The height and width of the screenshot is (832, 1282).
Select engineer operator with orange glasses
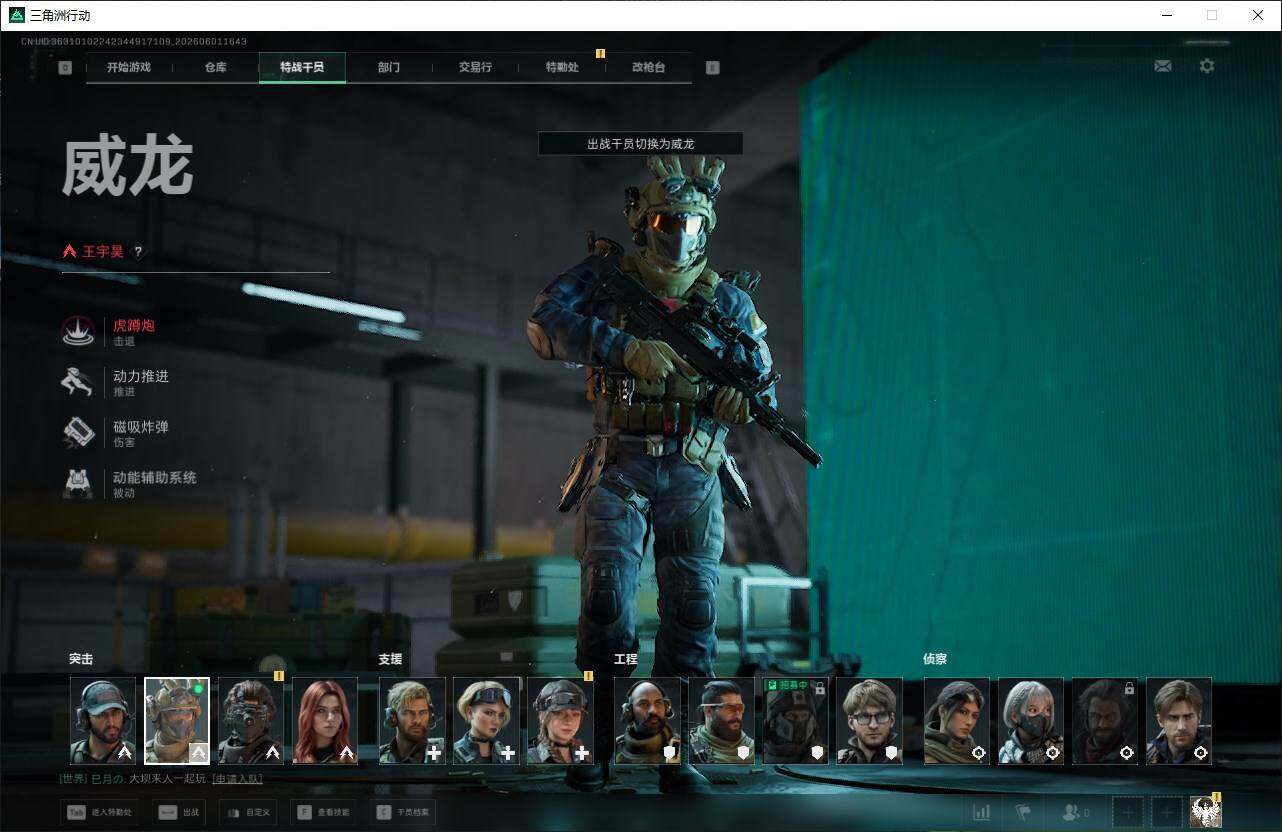(721, 721)
